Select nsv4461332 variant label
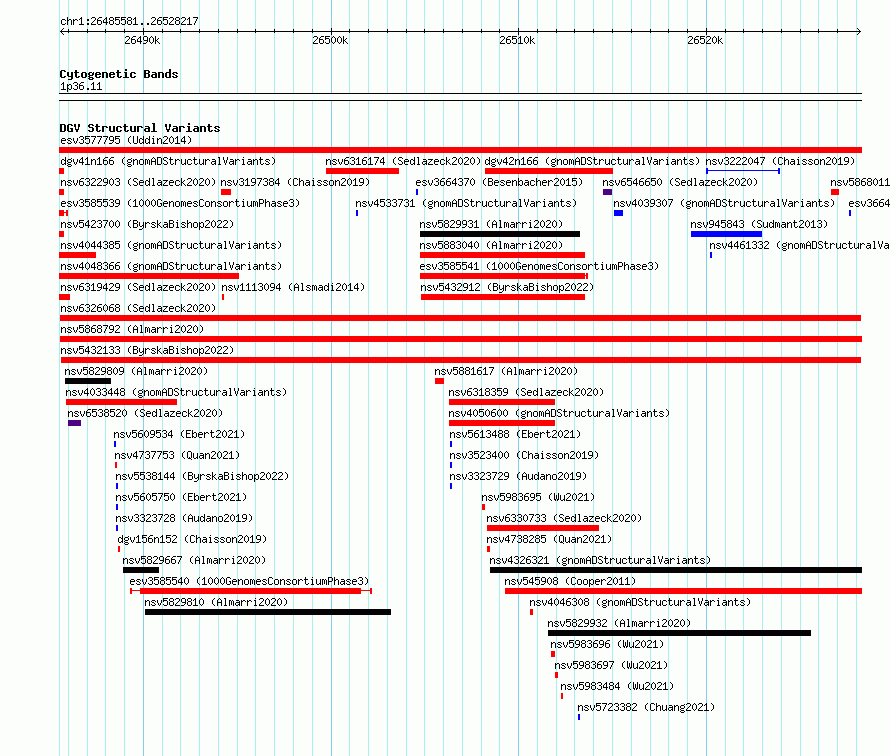This screenshot has width=890, height=756. pyautogui.click(x=799, y=245)
